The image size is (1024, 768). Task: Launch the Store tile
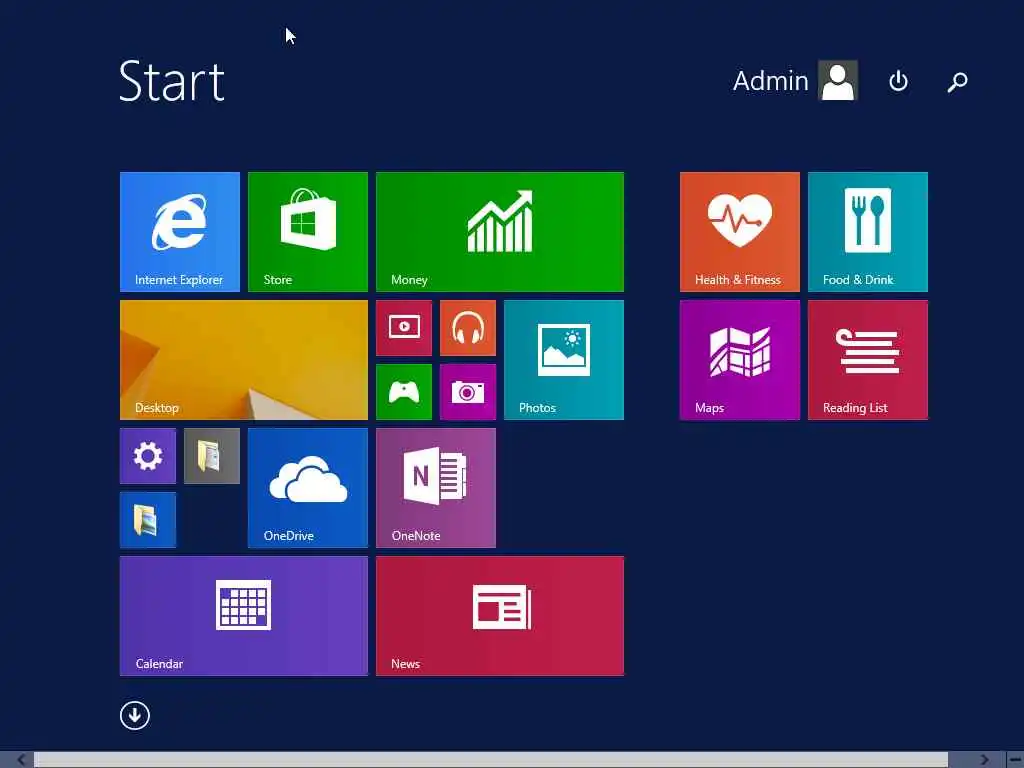coord(308,232)
